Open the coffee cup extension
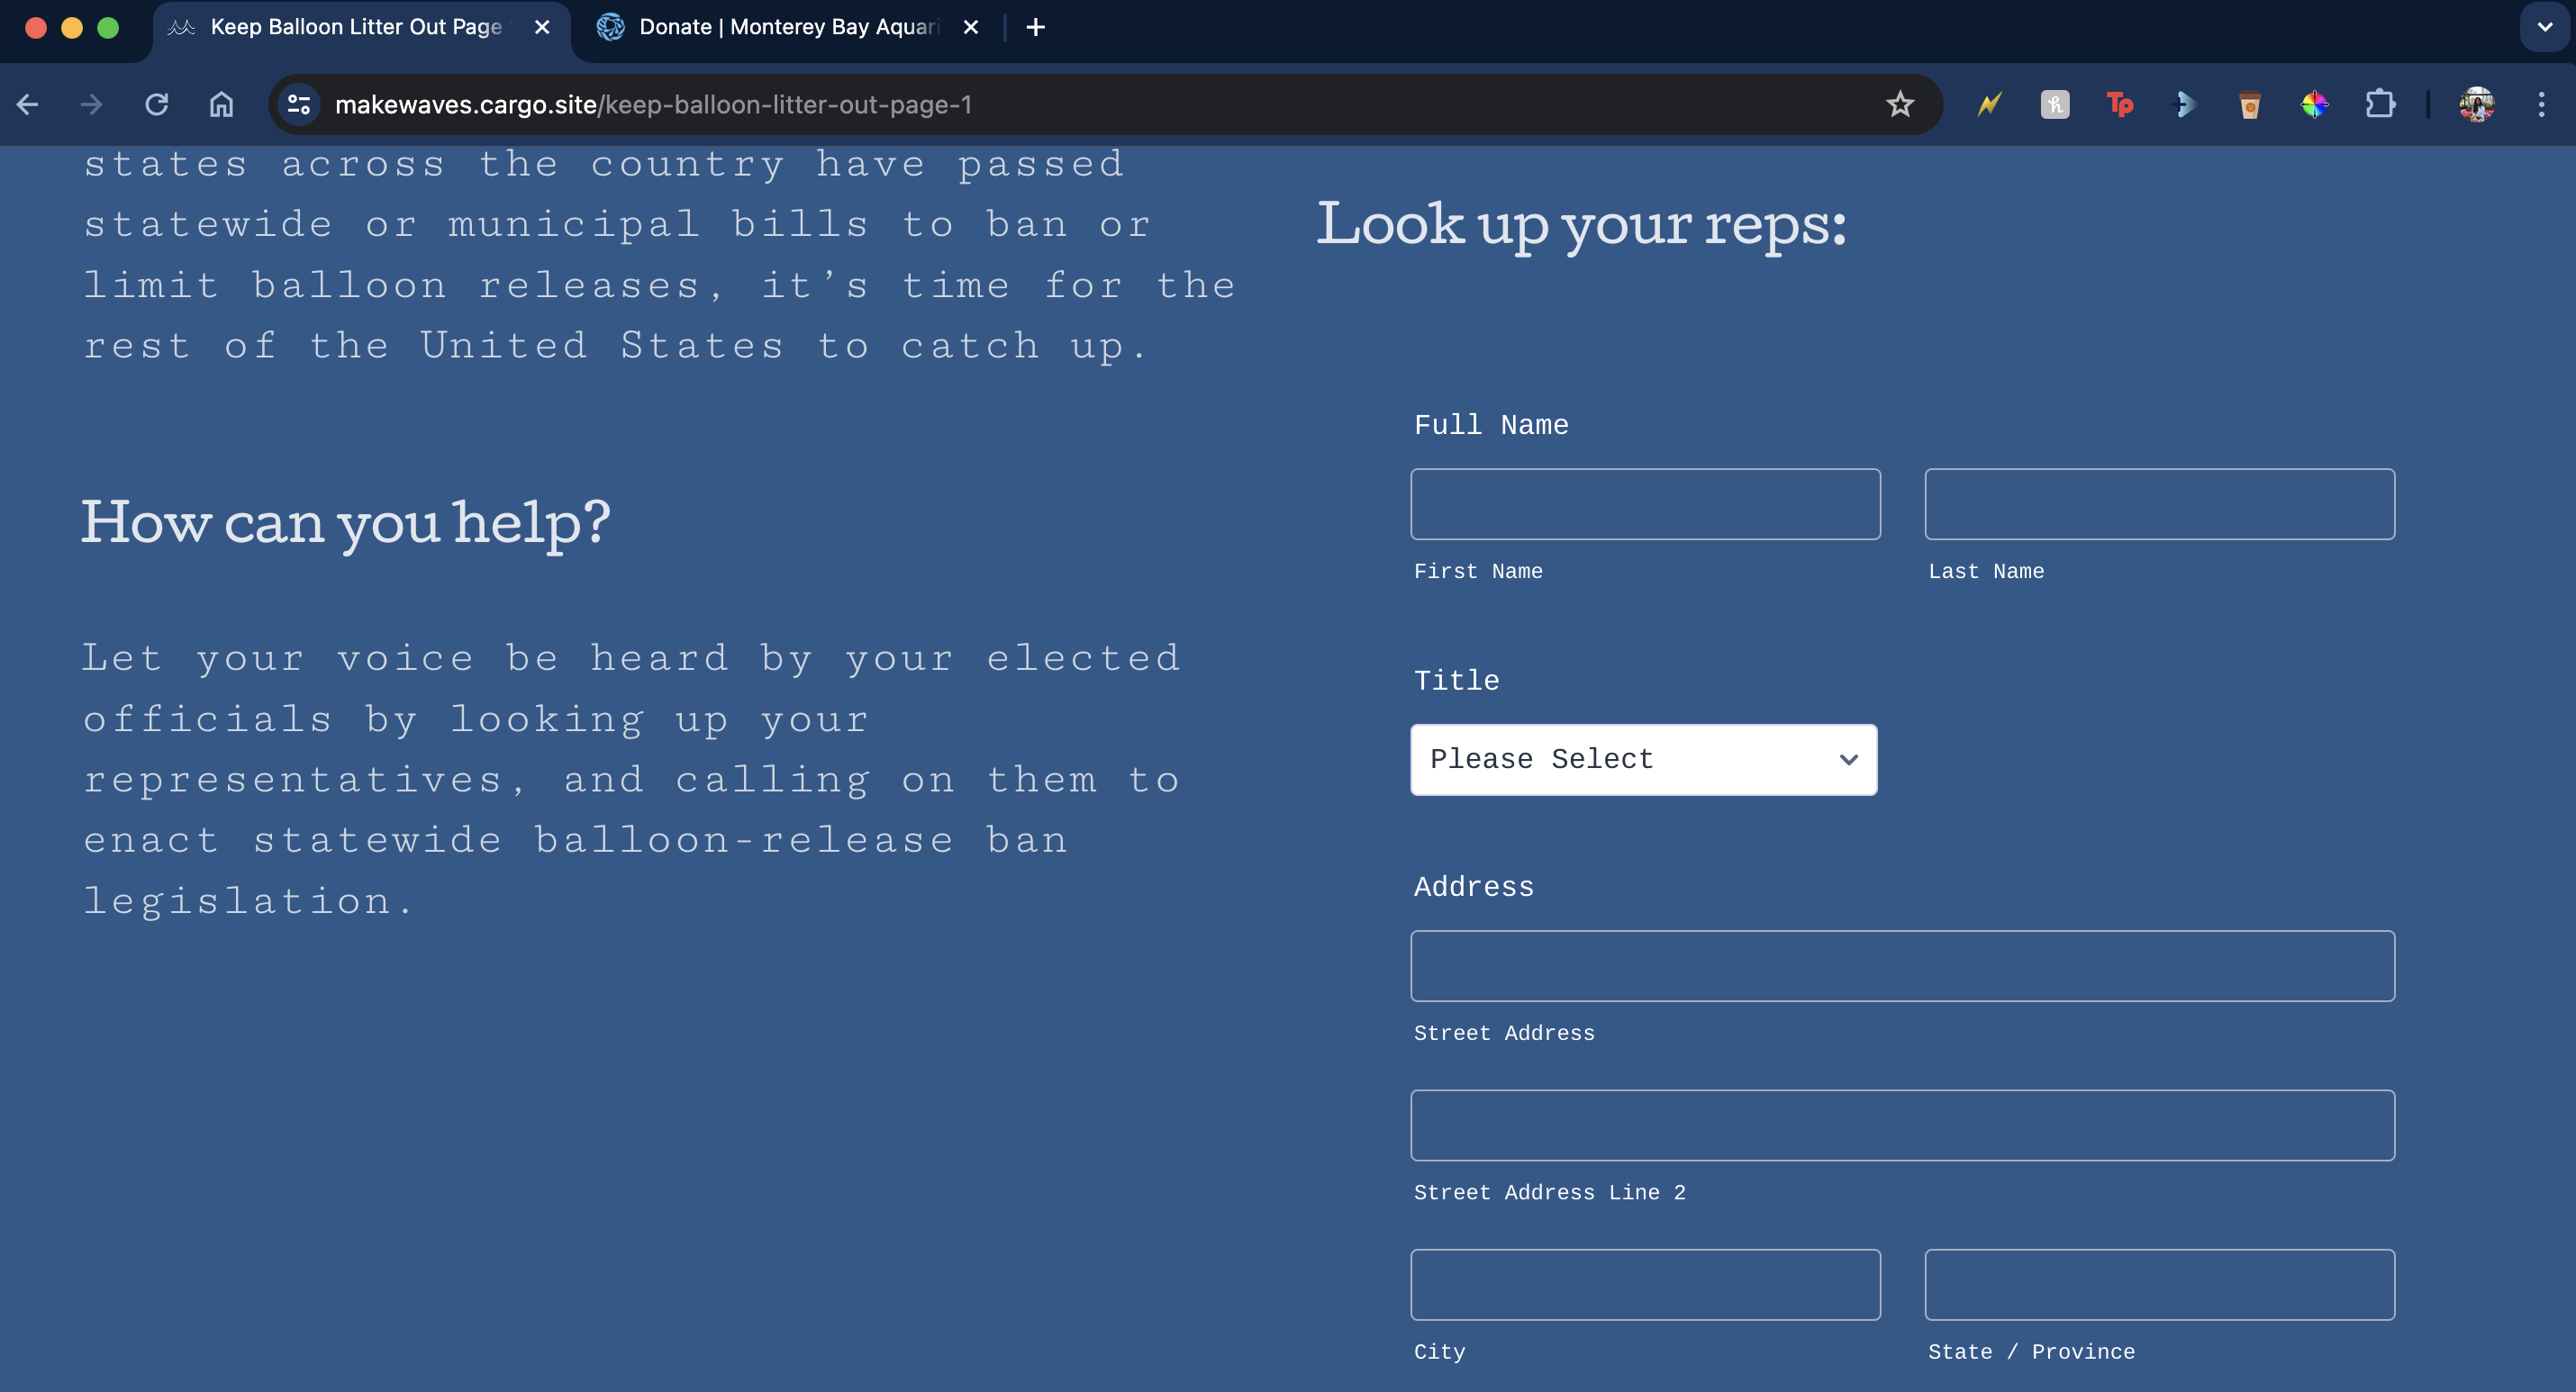The image size is (2576, 1392). coord(2250,104)
